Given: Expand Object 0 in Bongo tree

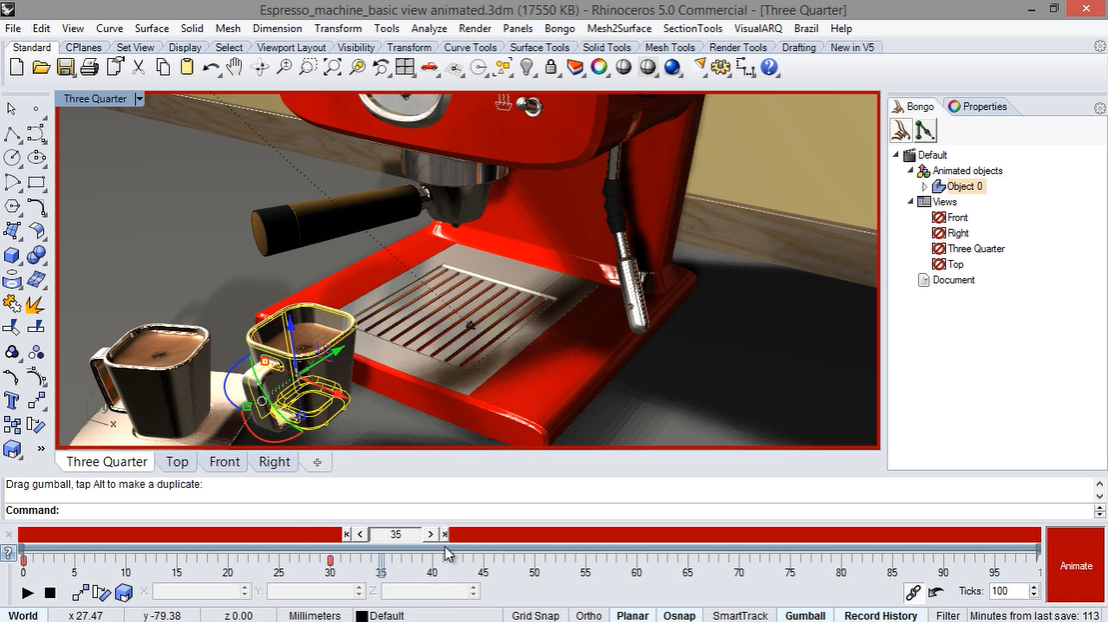Looking at the screenshot, I should point(924,187).
